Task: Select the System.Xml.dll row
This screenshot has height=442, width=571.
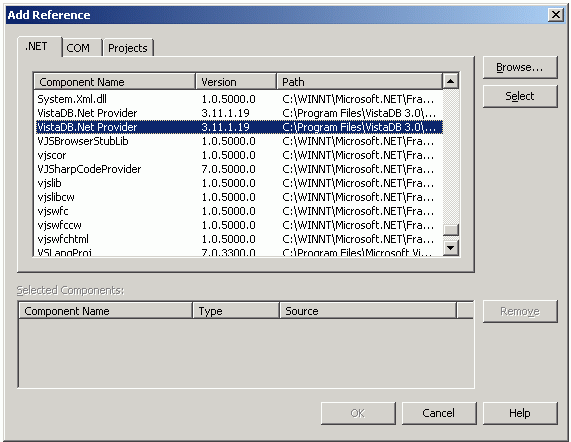Action: (239, 99)
